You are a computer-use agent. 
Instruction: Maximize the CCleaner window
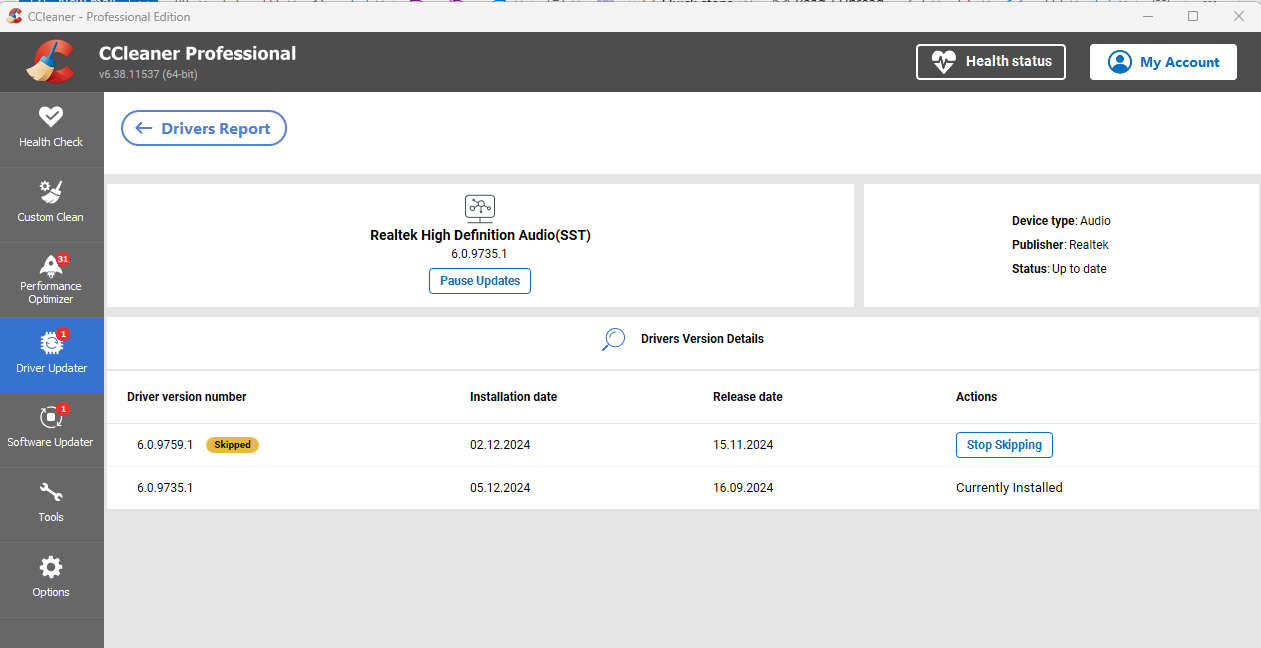[x=1193, y=16]
